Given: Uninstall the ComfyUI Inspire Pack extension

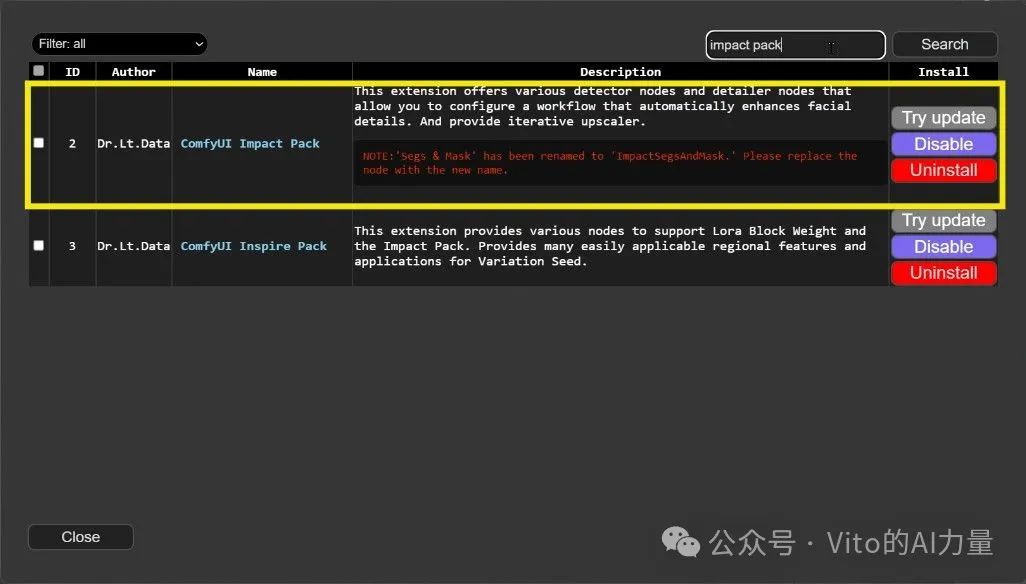Looking at the screenshot, I should click(x=944, y=273).
